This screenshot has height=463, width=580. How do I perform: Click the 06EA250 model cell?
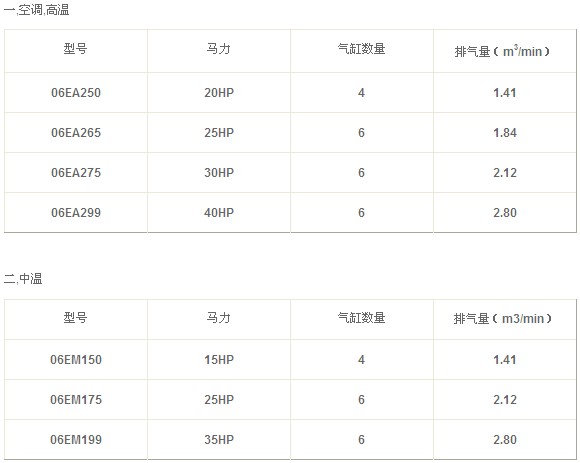click(x=76, y=92)
